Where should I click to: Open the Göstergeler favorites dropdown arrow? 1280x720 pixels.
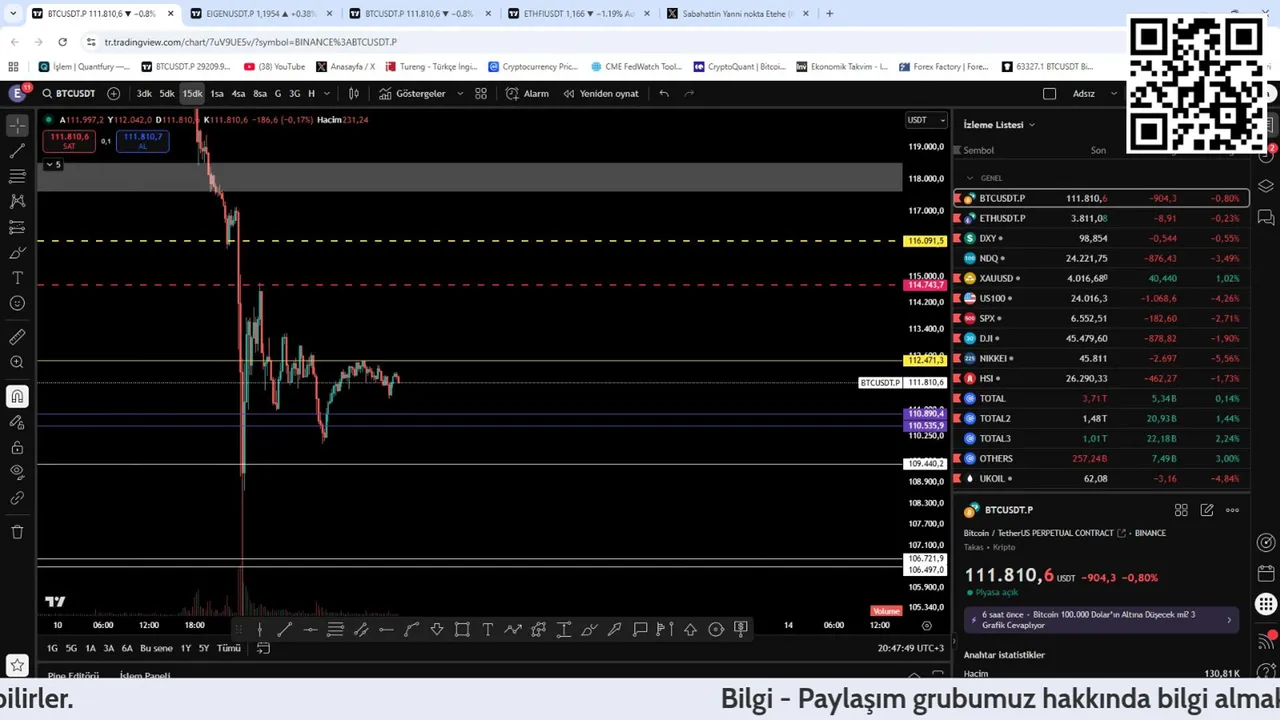tap(460, 94)
